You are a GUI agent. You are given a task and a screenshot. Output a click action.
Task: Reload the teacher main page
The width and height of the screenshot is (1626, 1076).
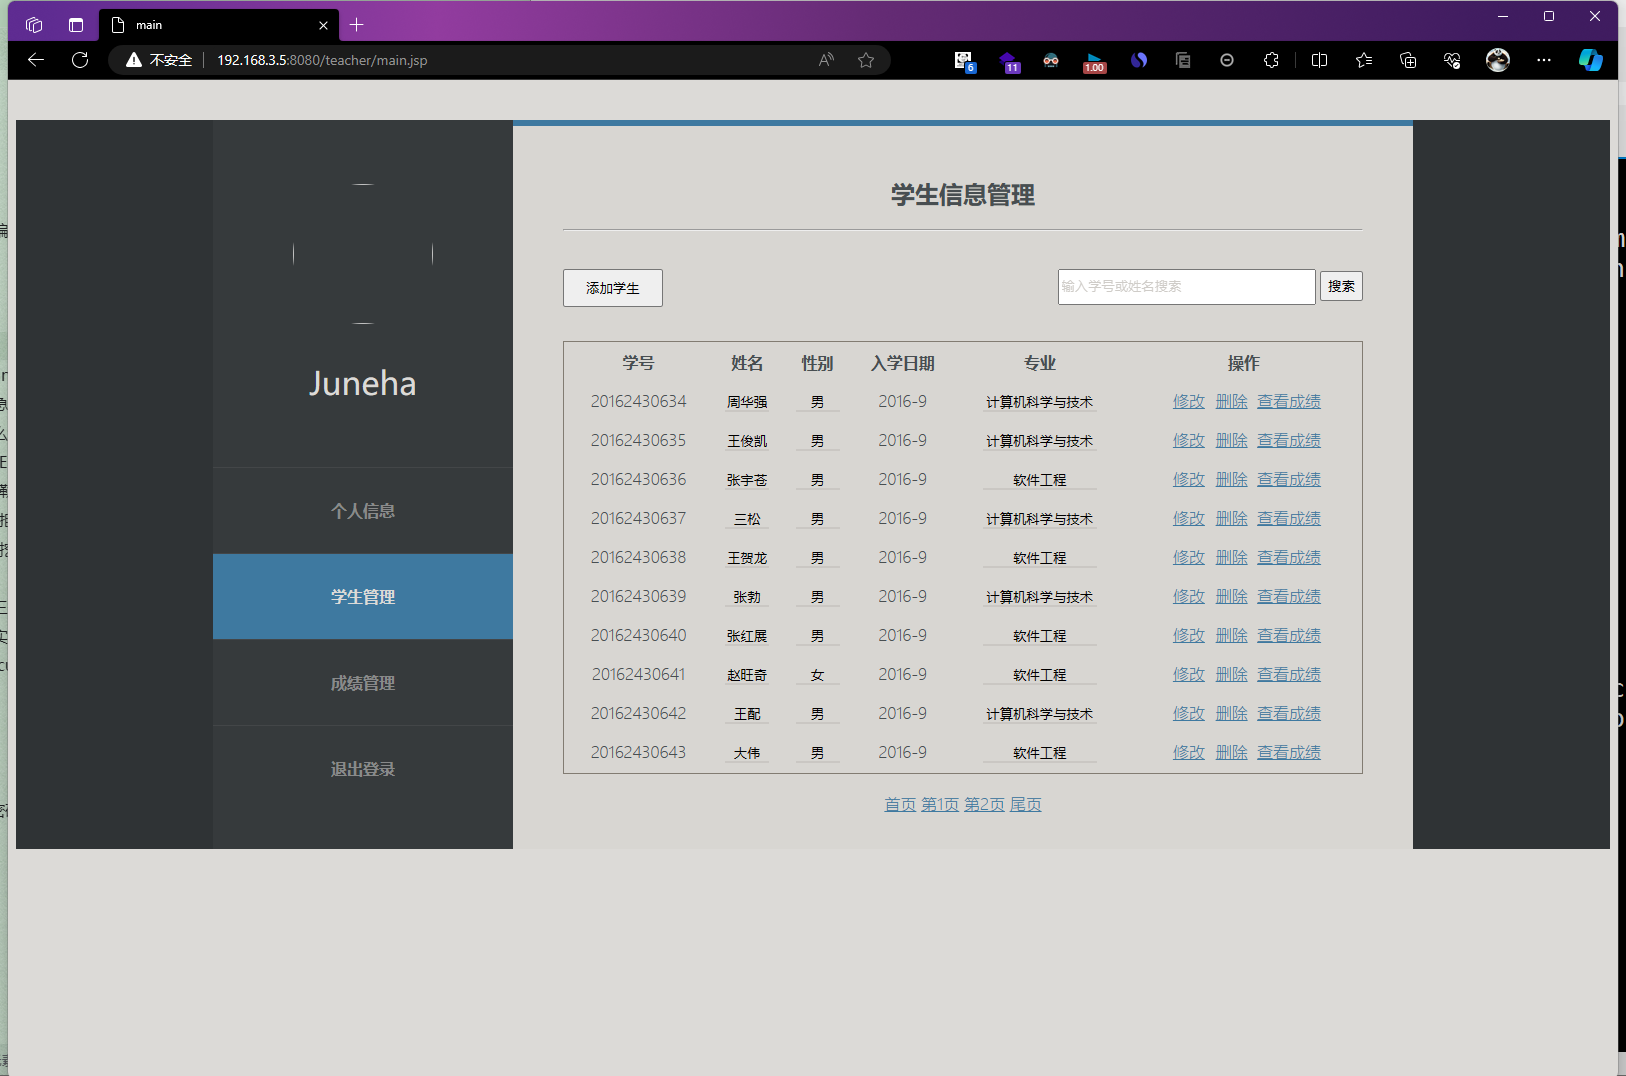[x=80, y=60]
